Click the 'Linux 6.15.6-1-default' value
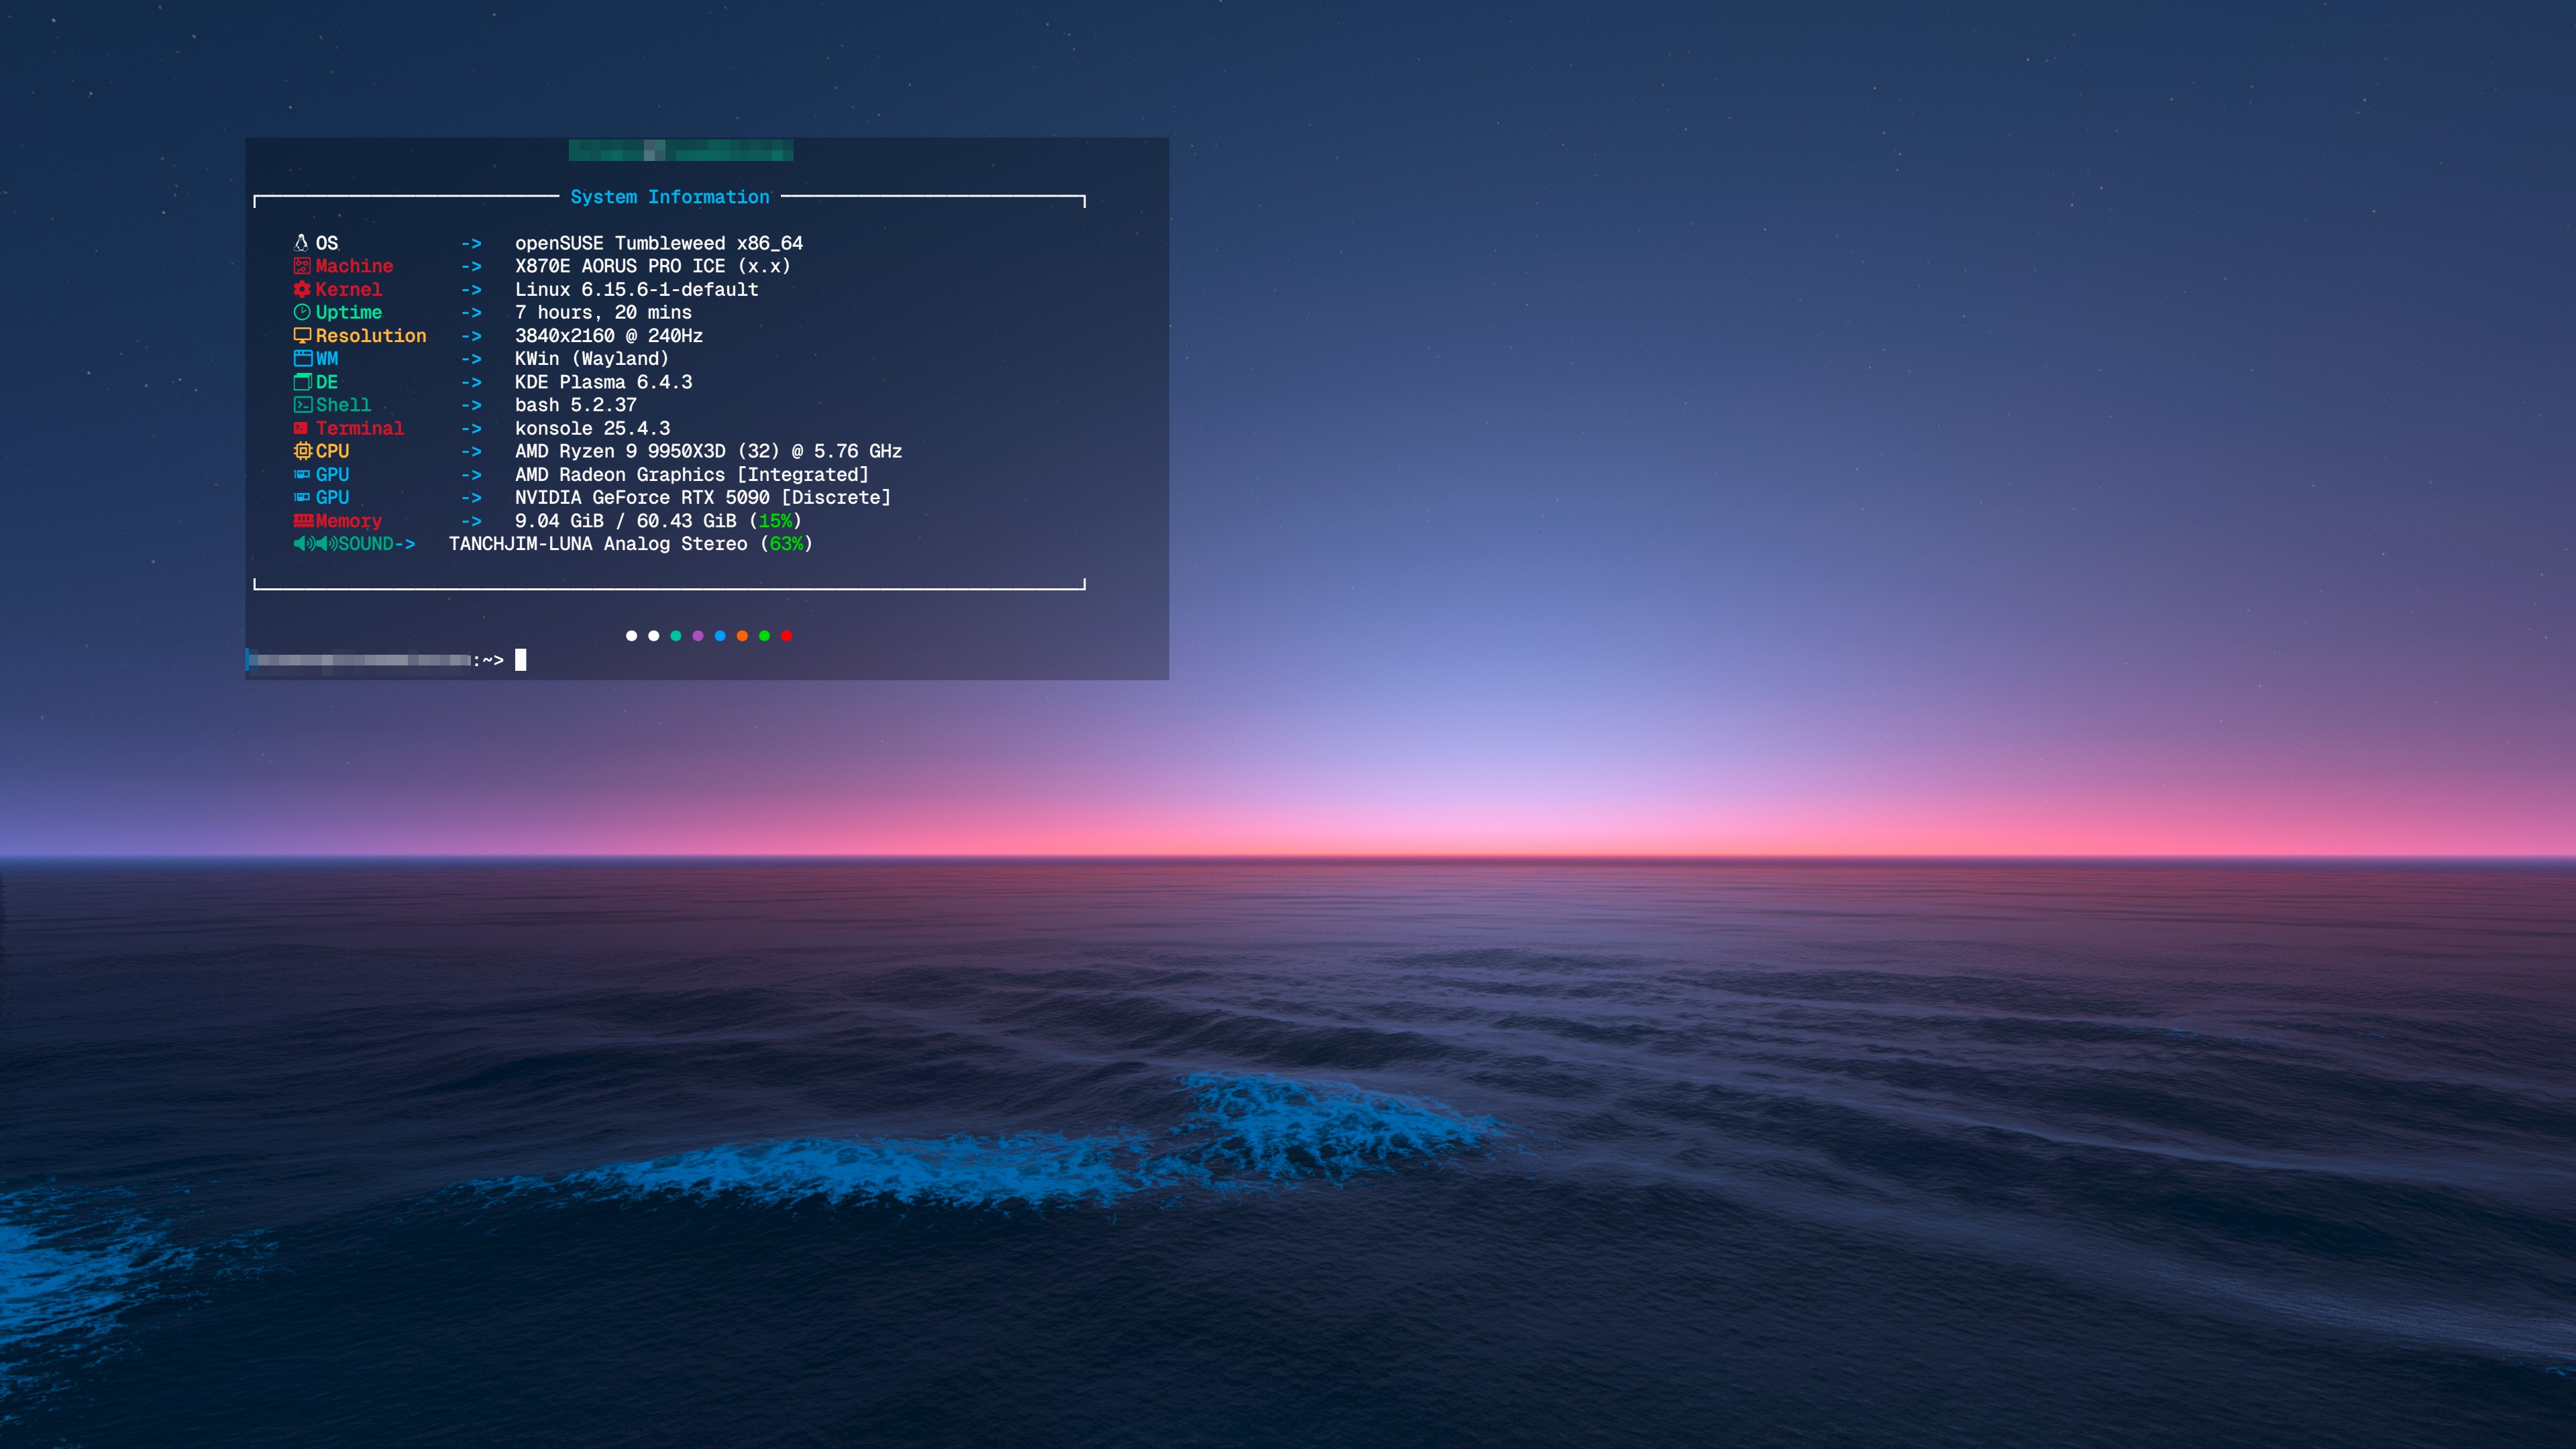 637,289
